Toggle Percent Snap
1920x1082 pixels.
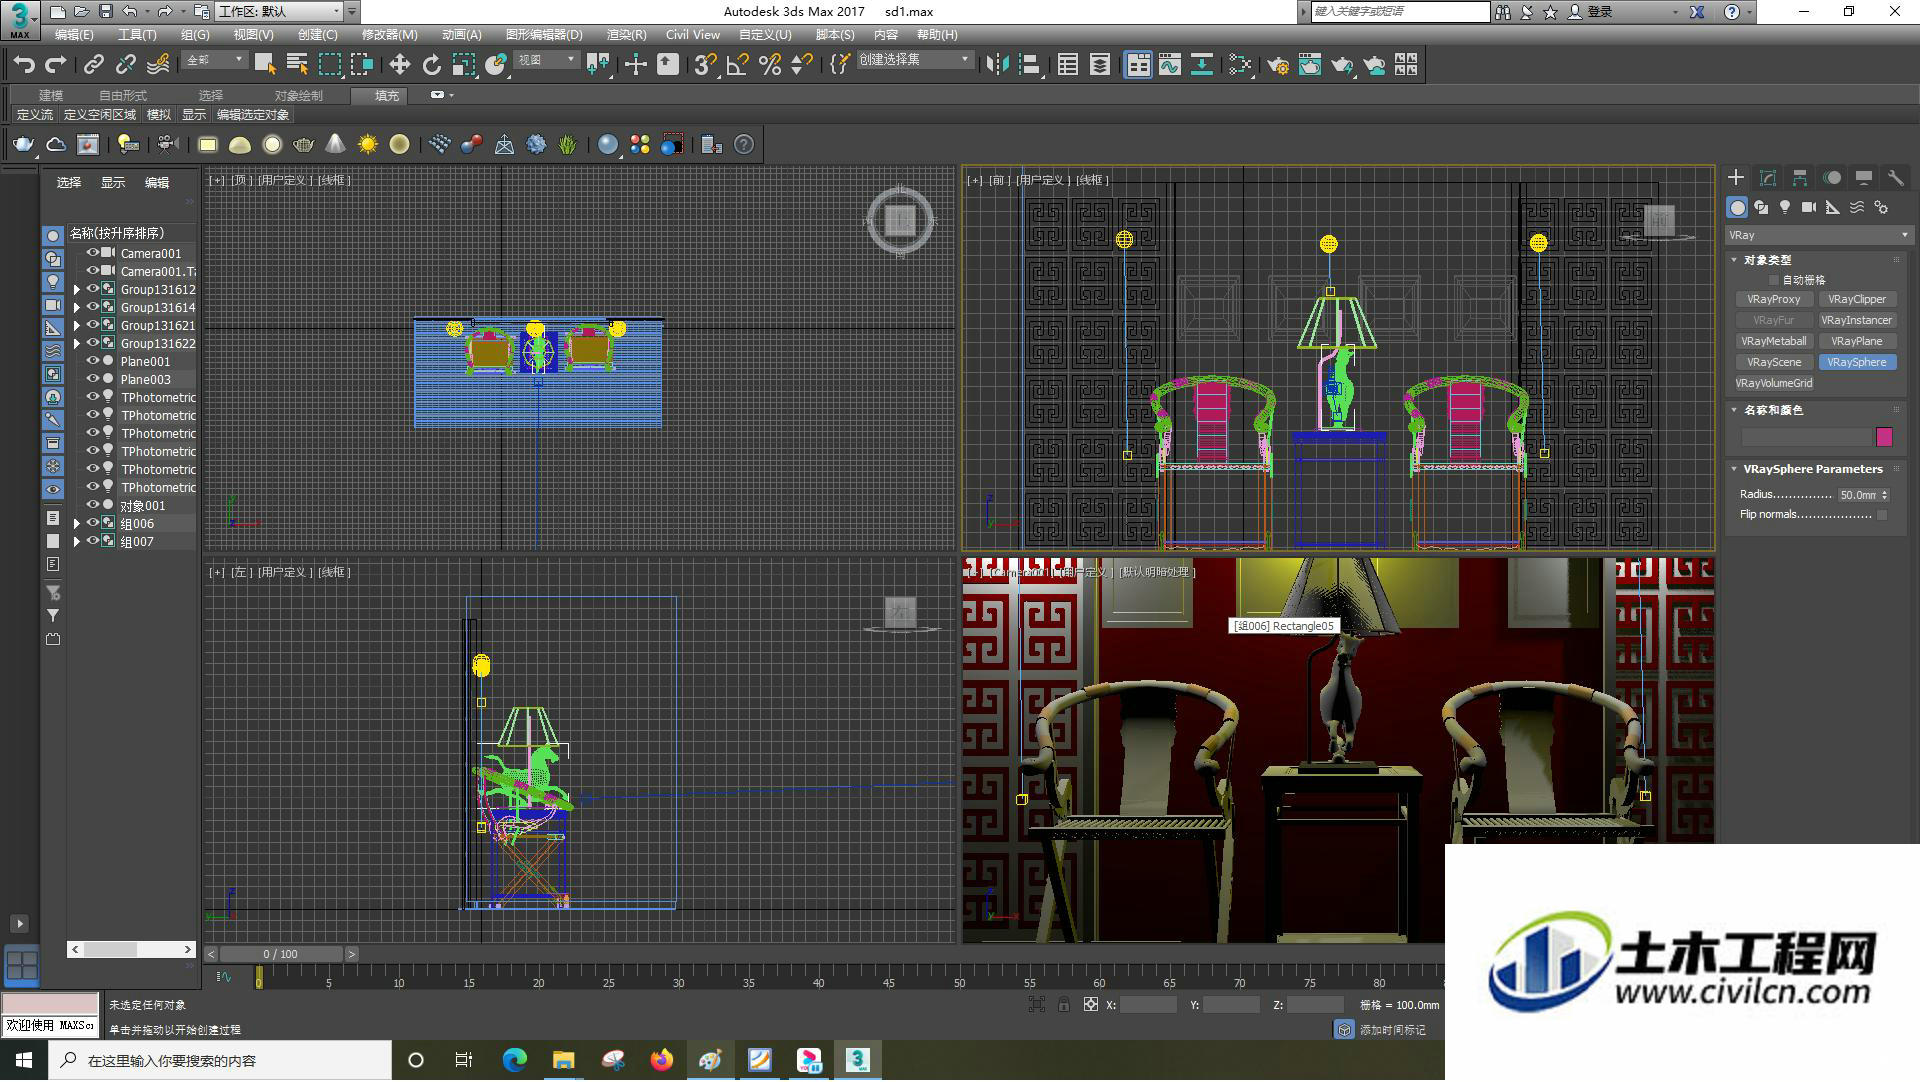click(x=769, y=65)
